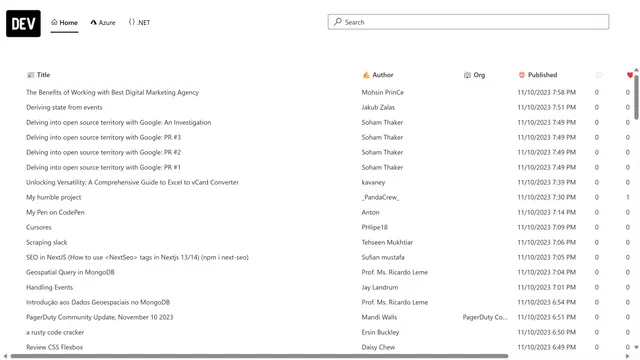Viewport: 640px width, 360px height.
Task: Click the heart reactions column icon
Action: (x=630, y=75)
